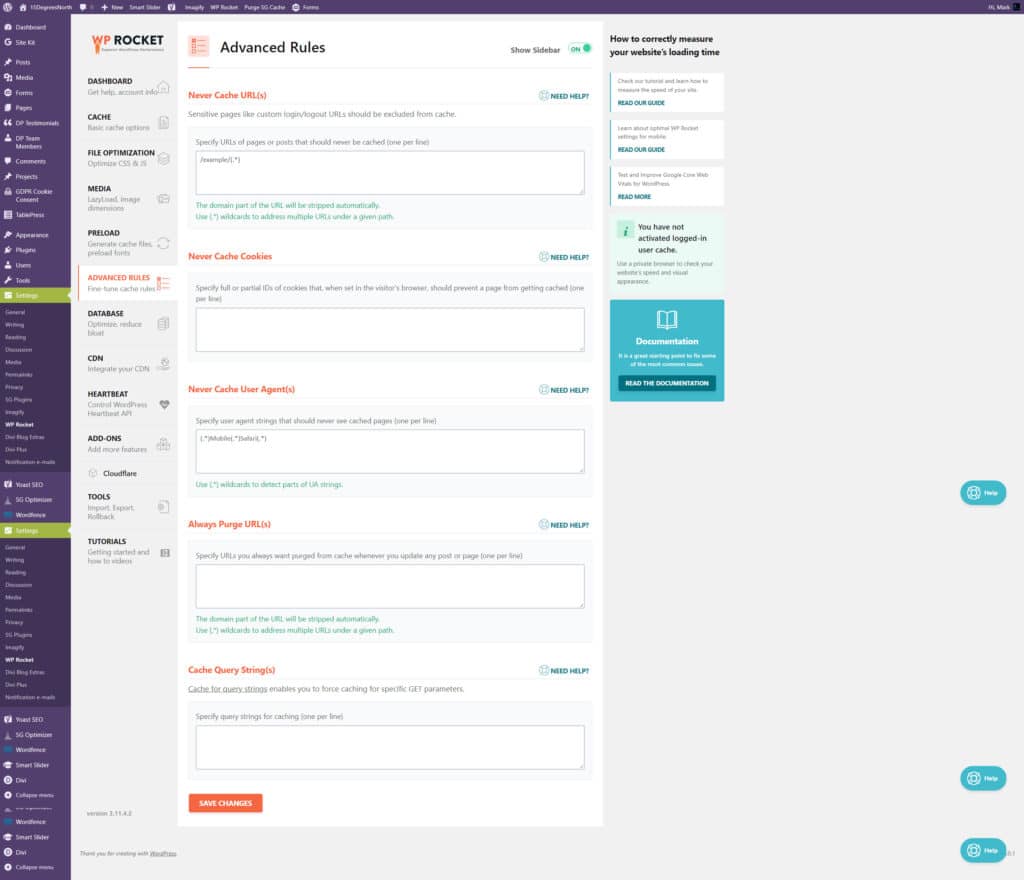This screenshot has height=880, width=1024.
Task: Open NEED HELP for Cache Query String(s)
Action: 564,670
